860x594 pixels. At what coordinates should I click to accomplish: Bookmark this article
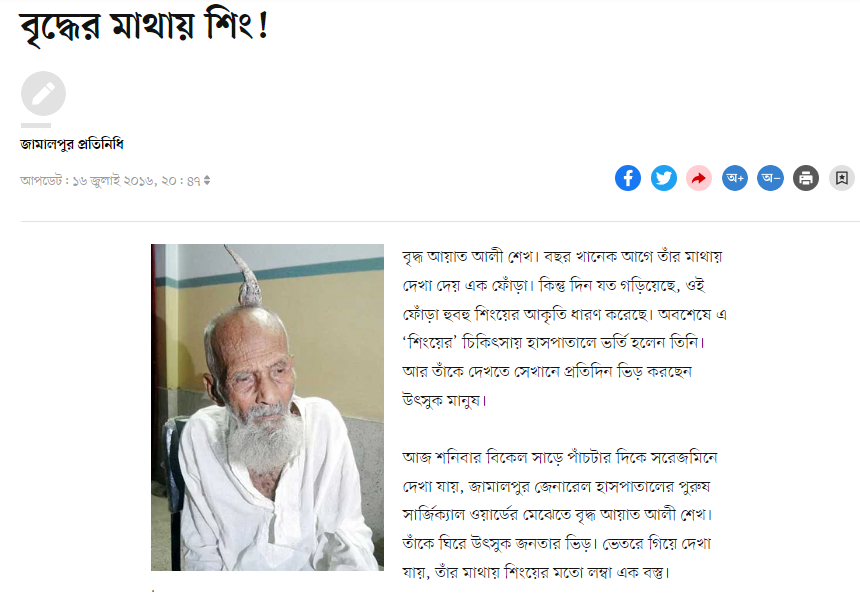pos(842,178)
